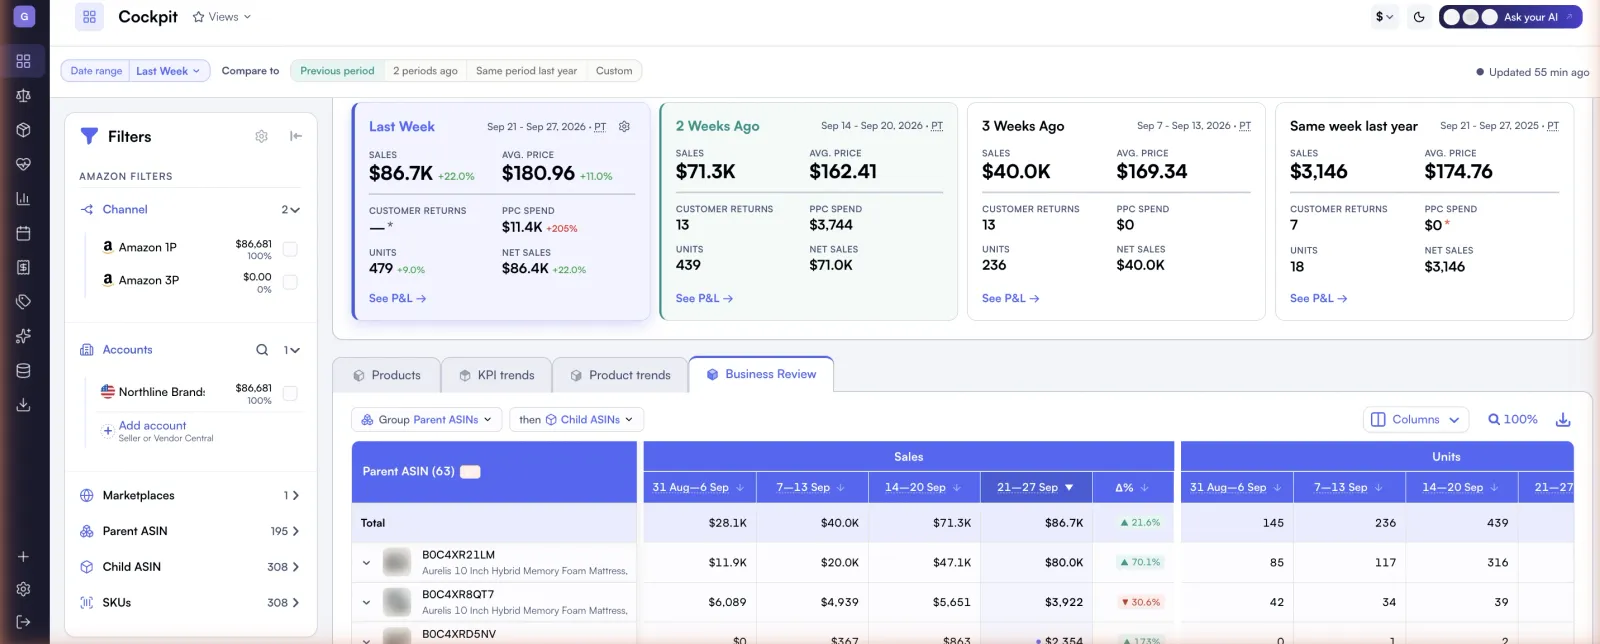Open filter settings gear icon
1600x644 pixels.
point(261,136)
